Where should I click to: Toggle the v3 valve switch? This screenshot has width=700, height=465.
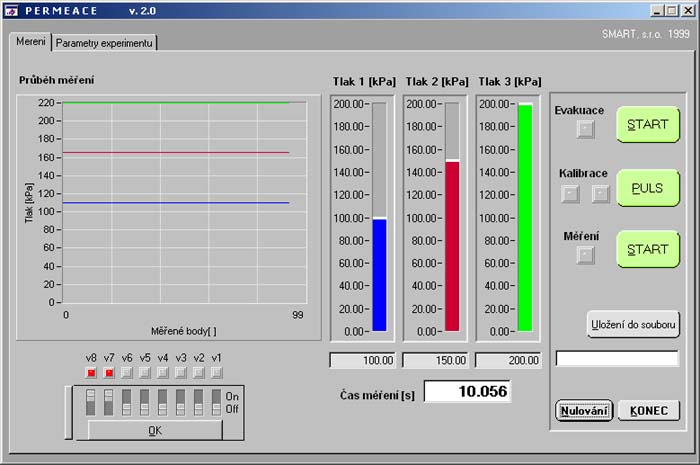[180, 402]
